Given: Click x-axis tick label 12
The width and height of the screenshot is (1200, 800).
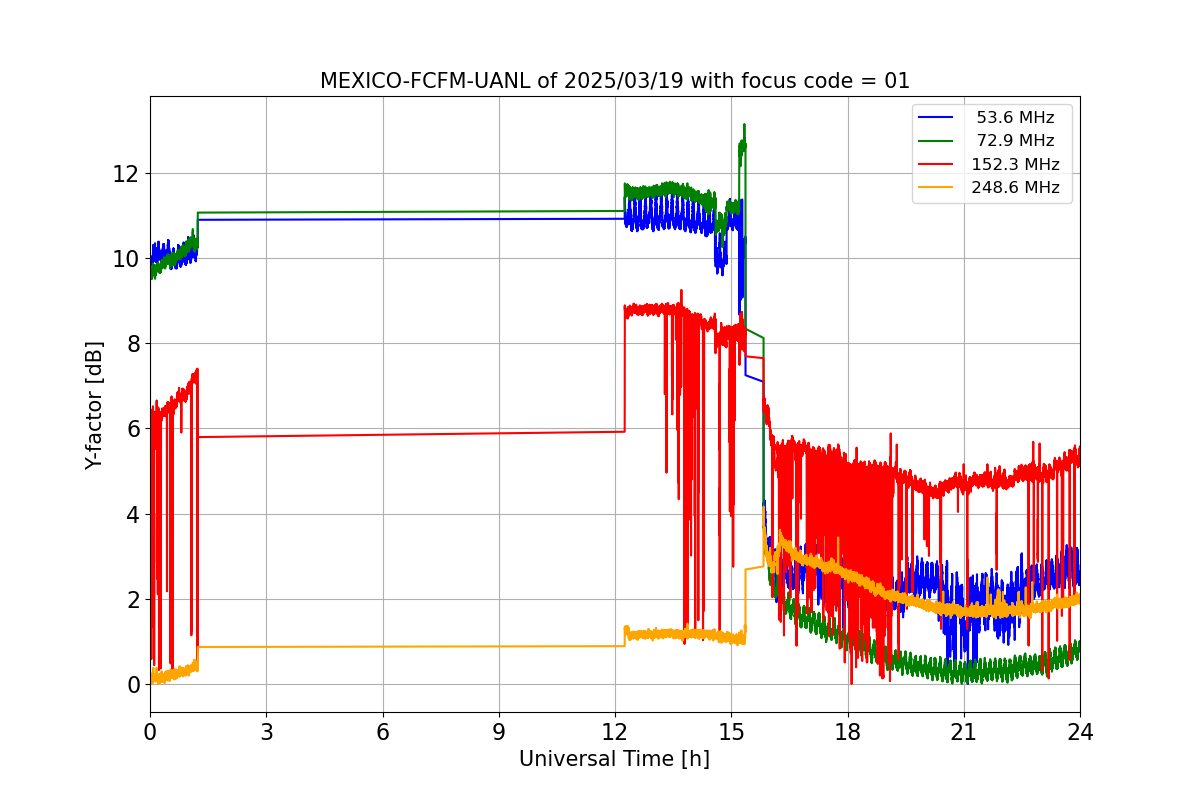Looking at the screenshot, I should [615, 732].
